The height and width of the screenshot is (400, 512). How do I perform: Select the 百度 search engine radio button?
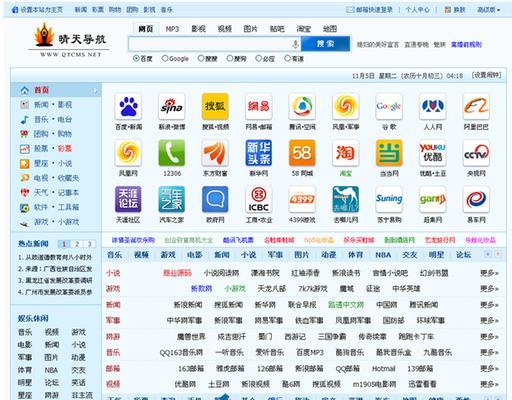(136, 58)
